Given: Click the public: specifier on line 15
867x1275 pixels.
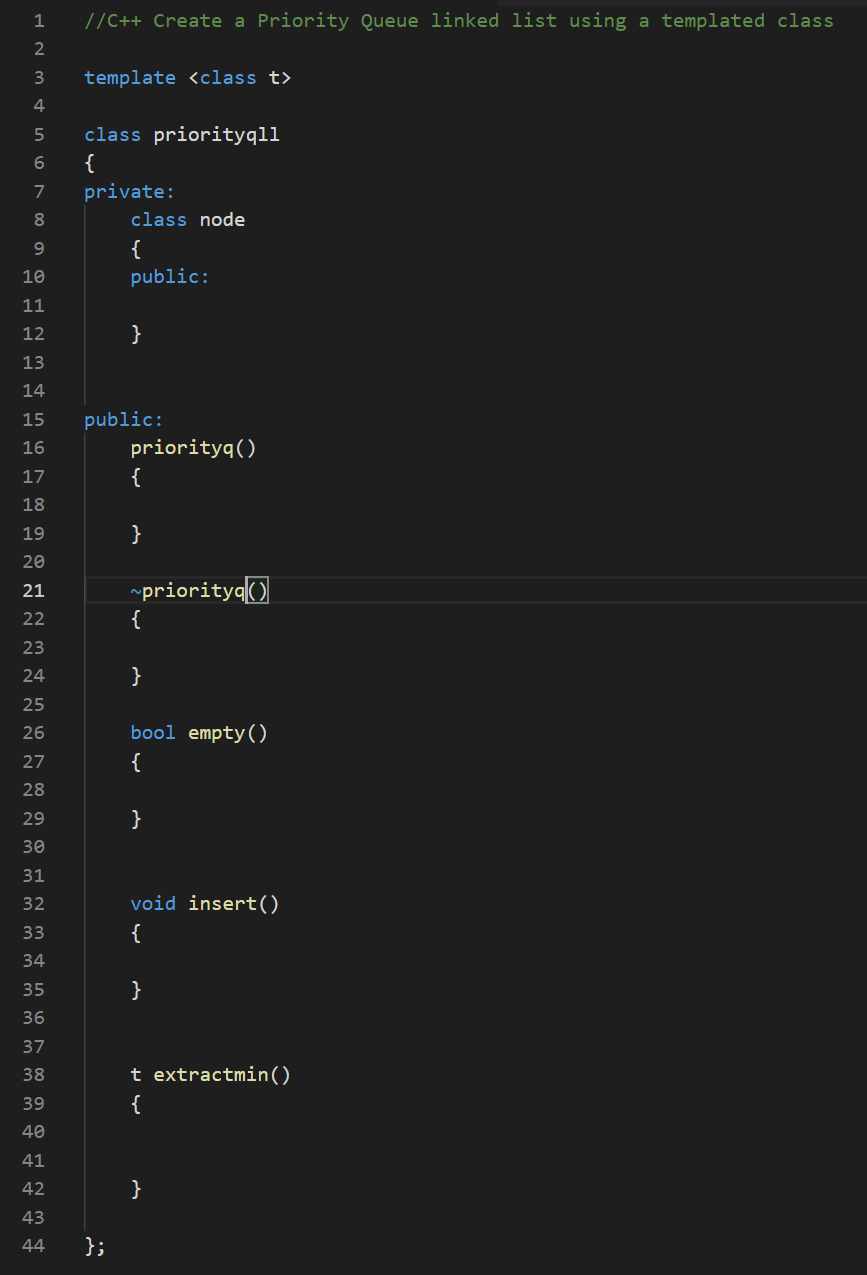Looking at the screenshot, I should (122, 419).
